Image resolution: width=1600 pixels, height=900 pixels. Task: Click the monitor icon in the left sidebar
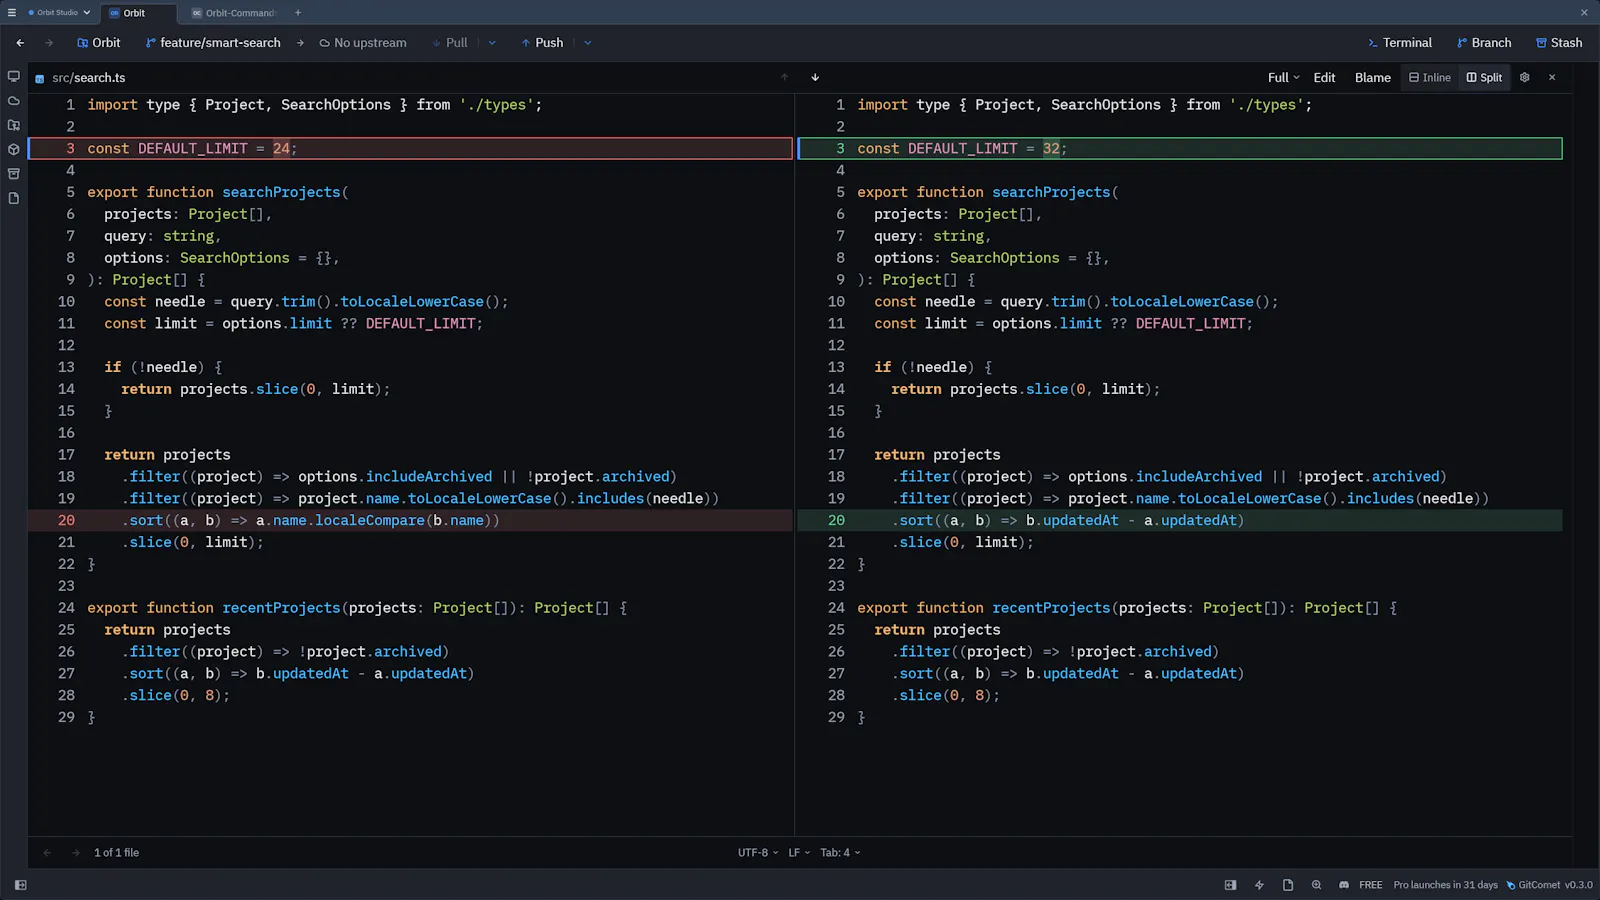pyautogui.click(x=14, y=76)
